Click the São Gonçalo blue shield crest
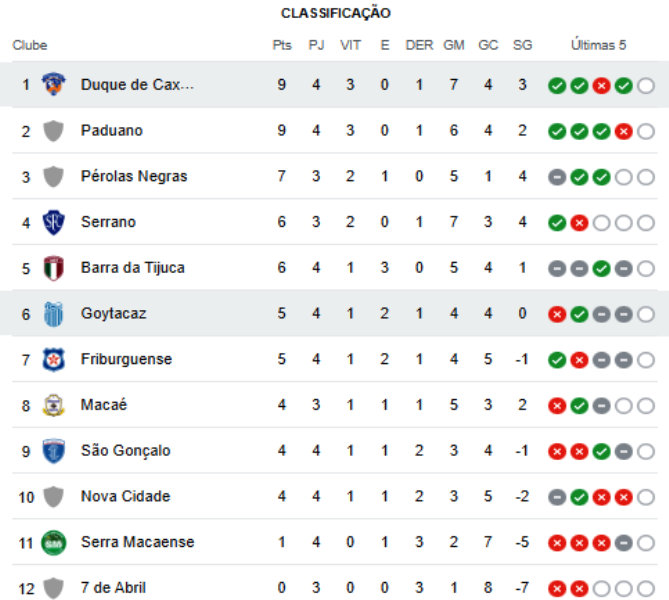 [x=53, y=451]
